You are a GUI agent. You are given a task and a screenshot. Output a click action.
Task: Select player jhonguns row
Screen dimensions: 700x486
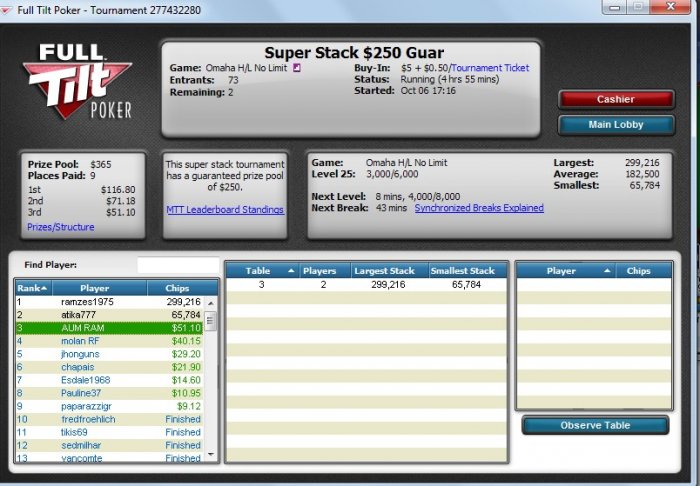click(109, 354)
